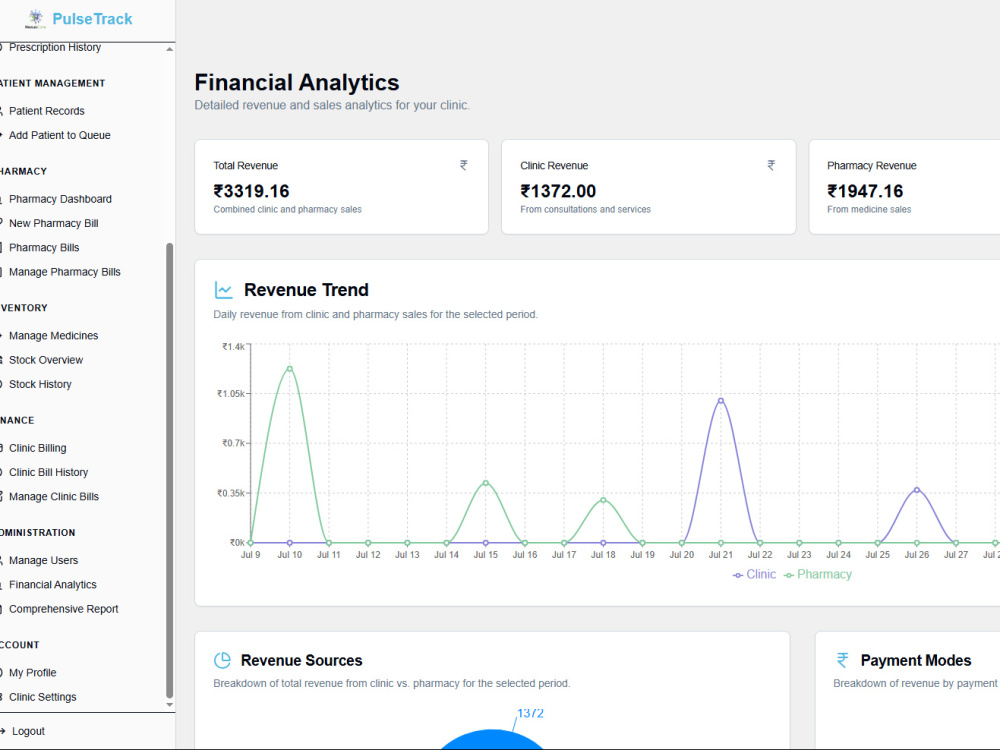Click Total Revenue value ₹3319.16
1000x750 pixels.
tap(251, 191)
